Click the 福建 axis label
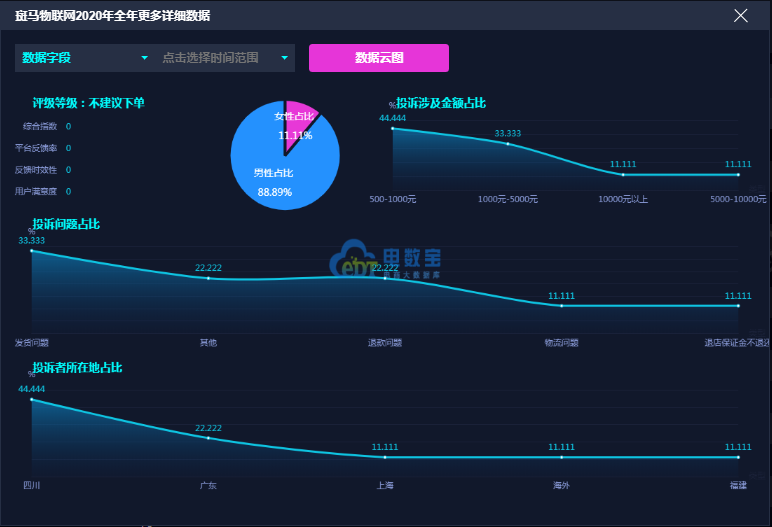Screen dimensions: 772x527 pos(738,486)
